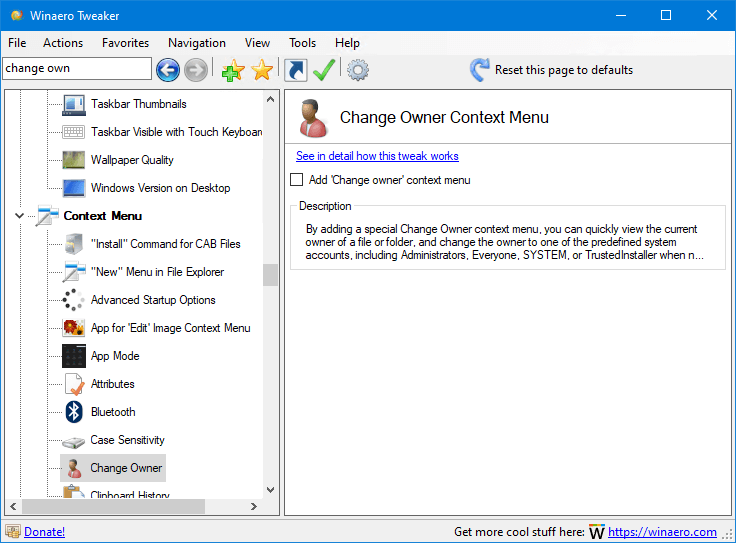Enable Add 'Change owner' context menu checkbox

297,180
